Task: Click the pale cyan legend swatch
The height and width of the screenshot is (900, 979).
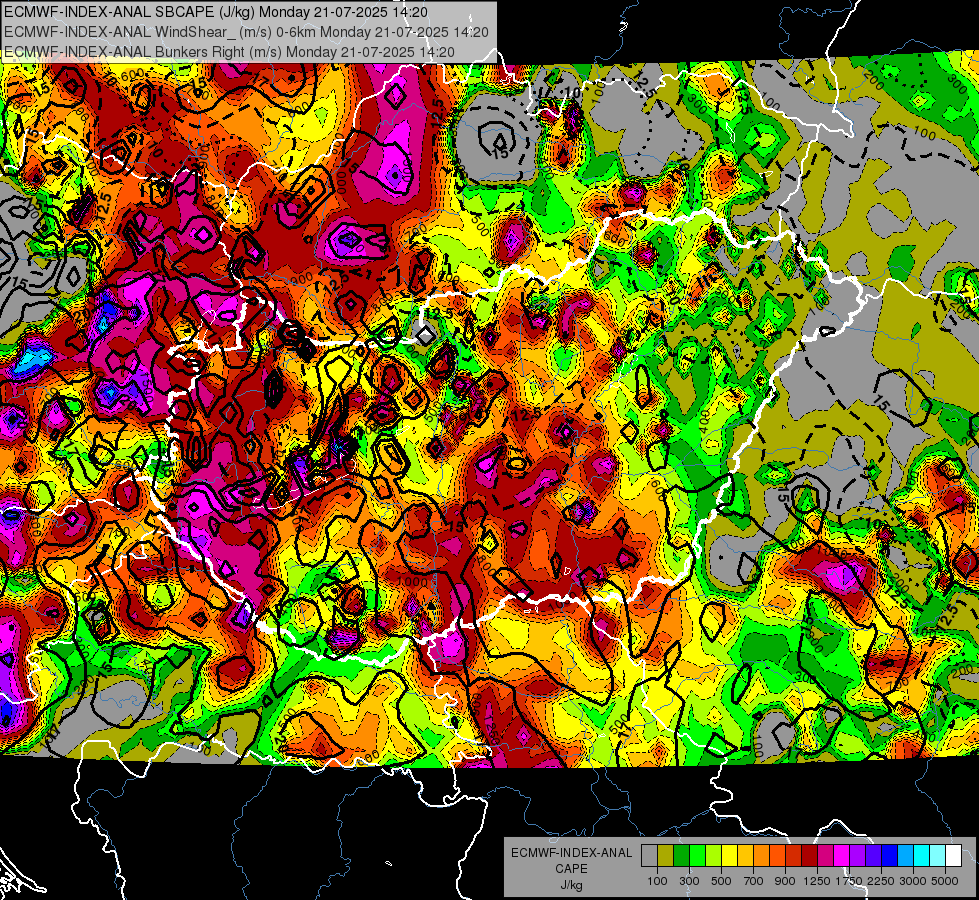Action: (x=938, y=856)
